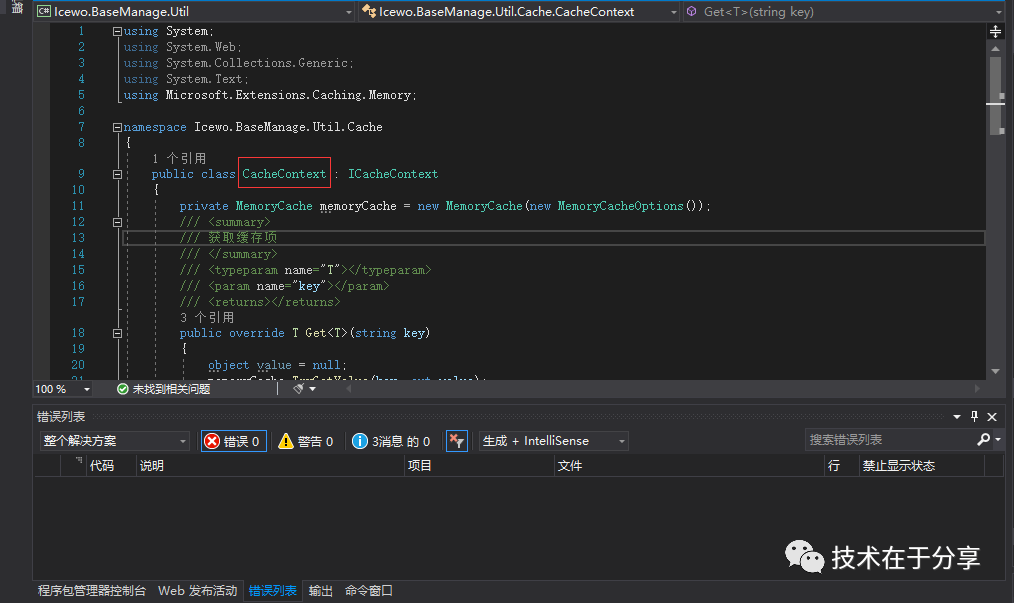
Task: Click the memoryCache field name
Action: click(358, 206)
